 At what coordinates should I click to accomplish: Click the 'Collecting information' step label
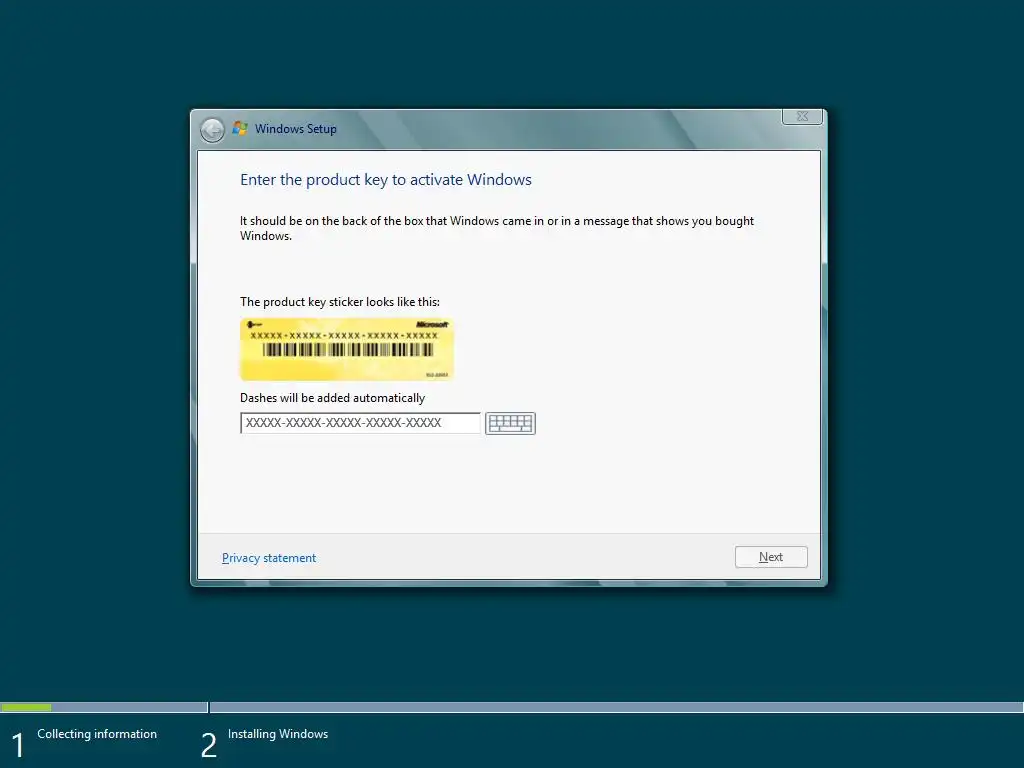[x=97, y=734]
